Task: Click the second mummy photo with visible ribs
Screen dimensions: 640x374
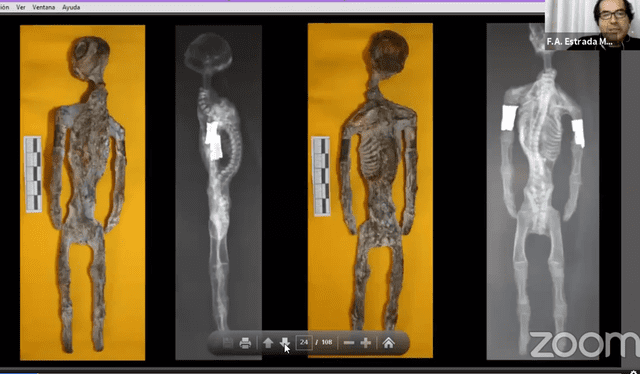Action: pyautogui.click(x=370, y=191)
